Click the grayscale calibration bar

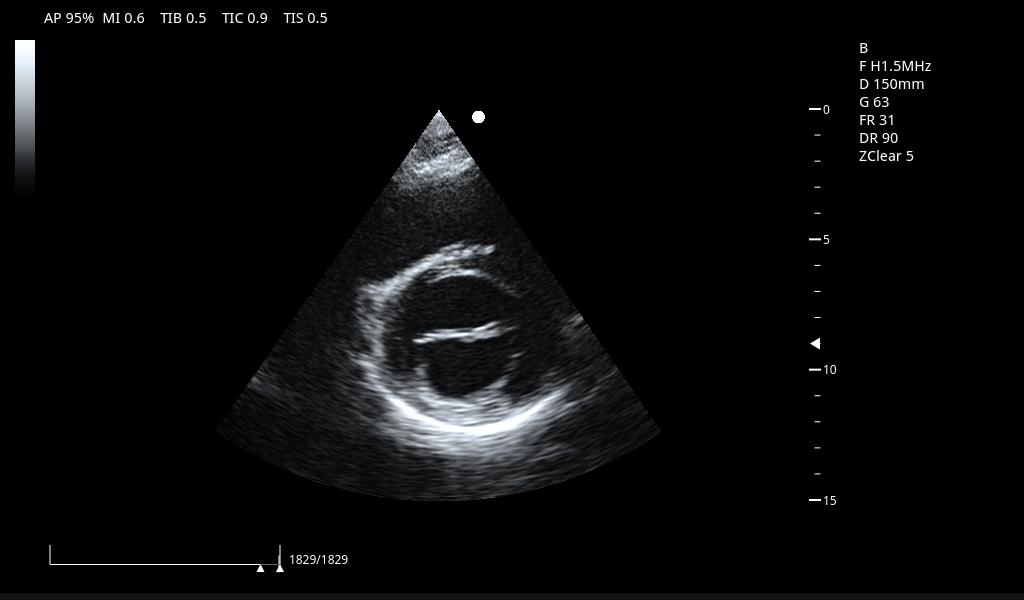(24, 115)
